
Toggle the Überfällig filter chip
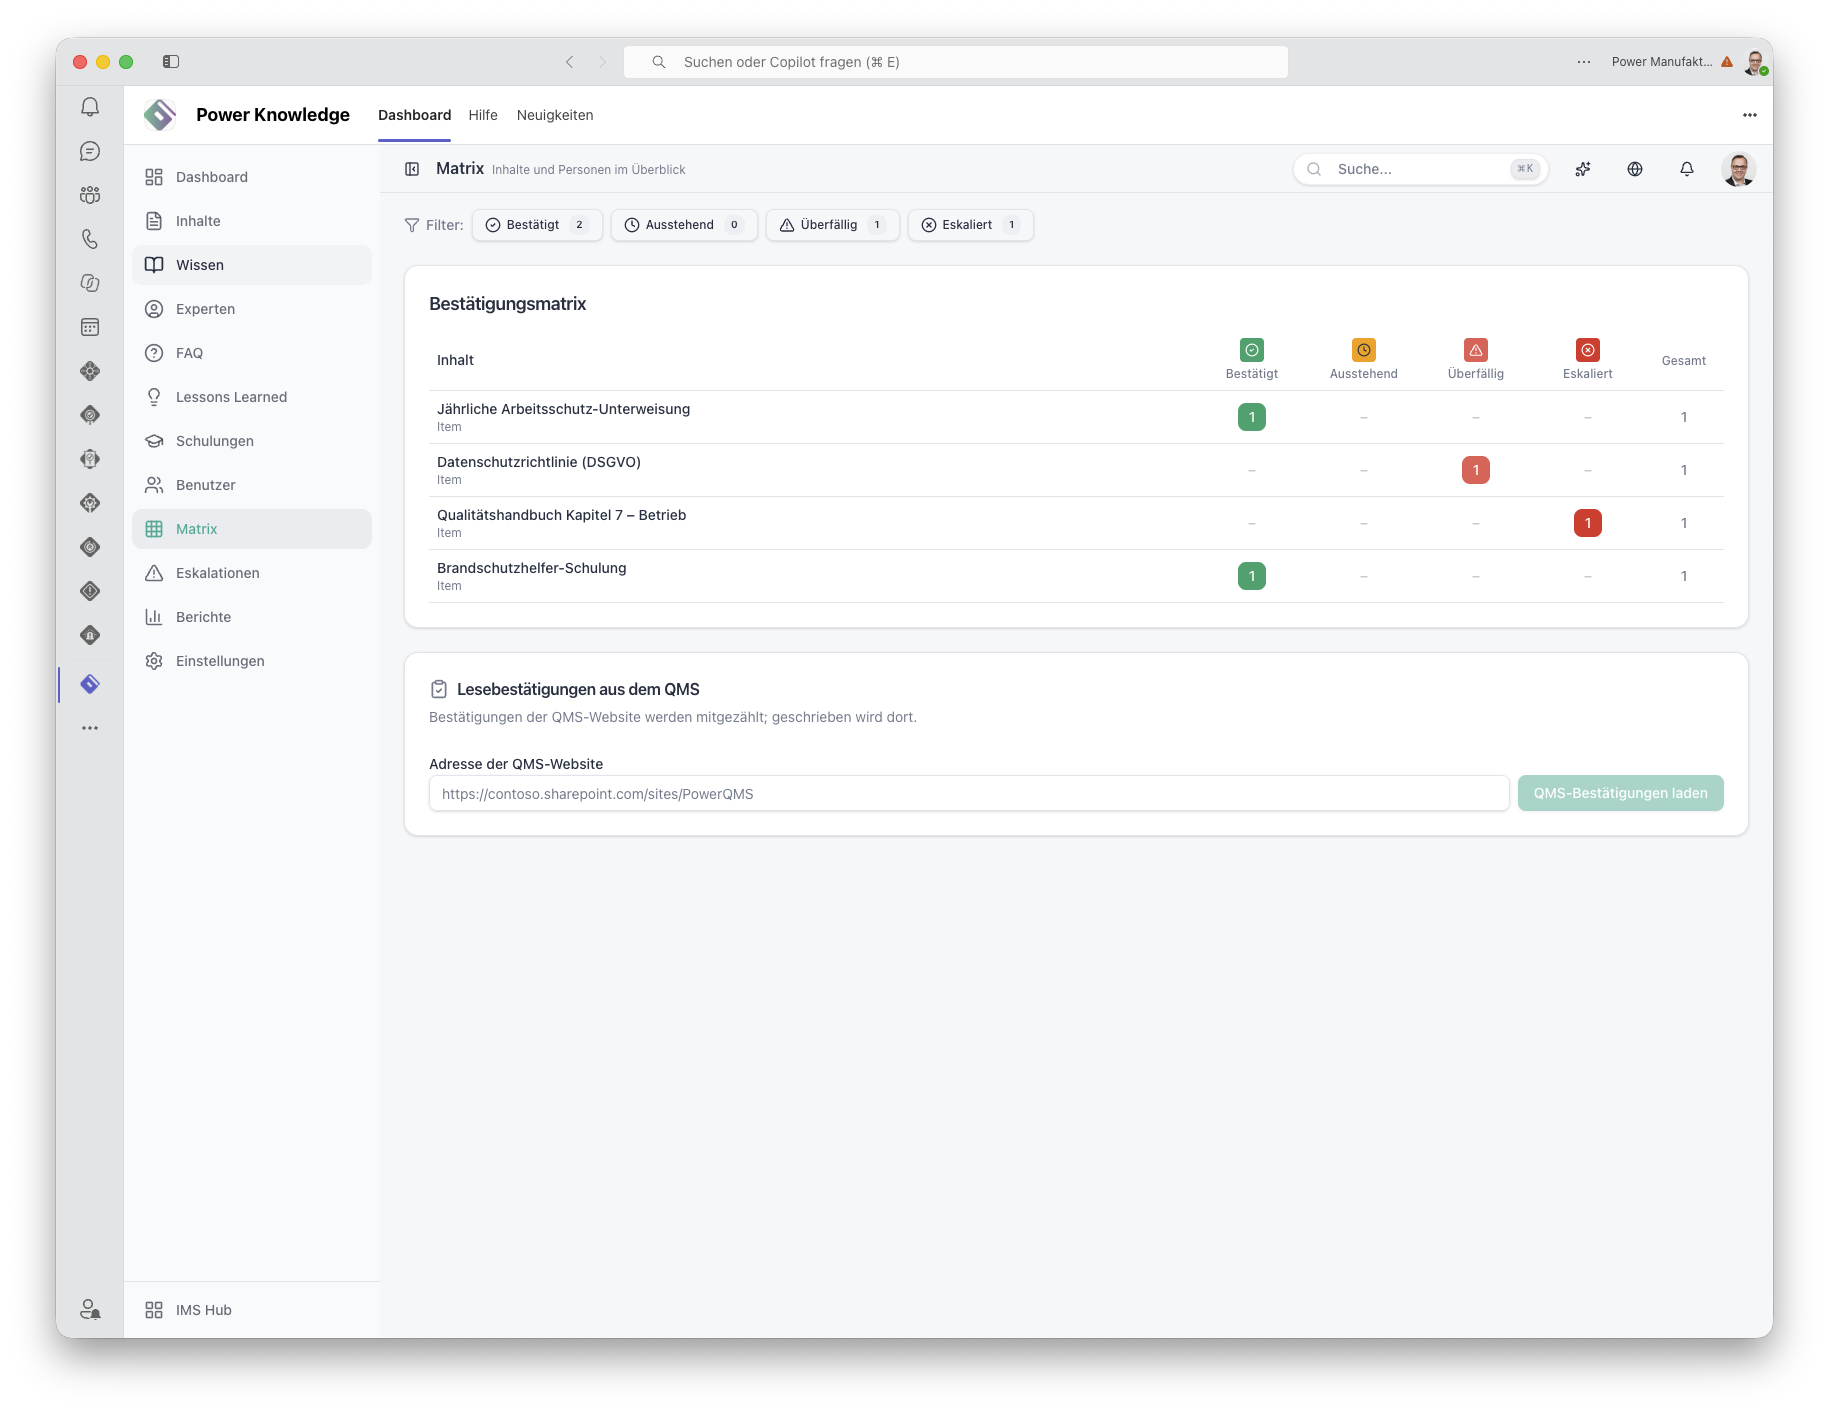pos(833,225)
